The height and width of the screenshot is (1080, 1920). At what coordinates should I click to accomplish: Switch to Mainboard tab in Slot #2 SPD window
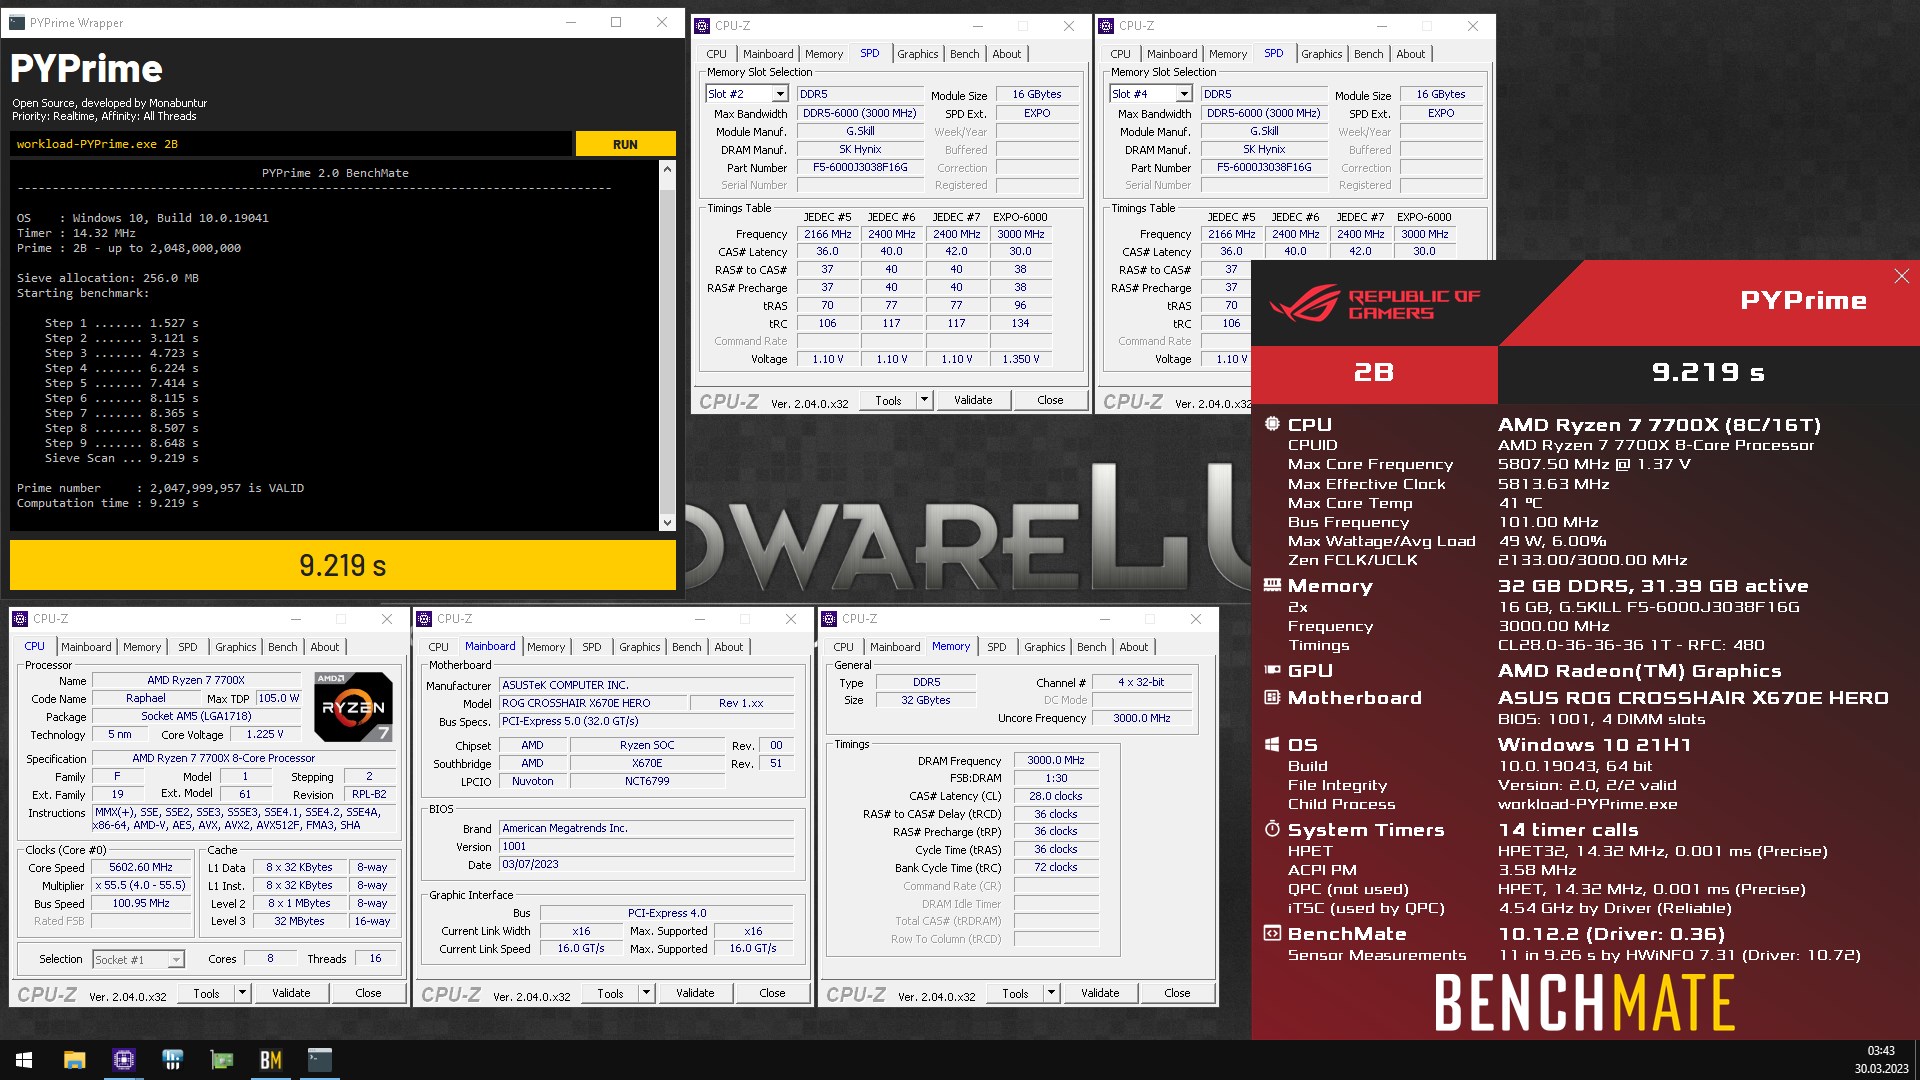(x=768, y=54)
